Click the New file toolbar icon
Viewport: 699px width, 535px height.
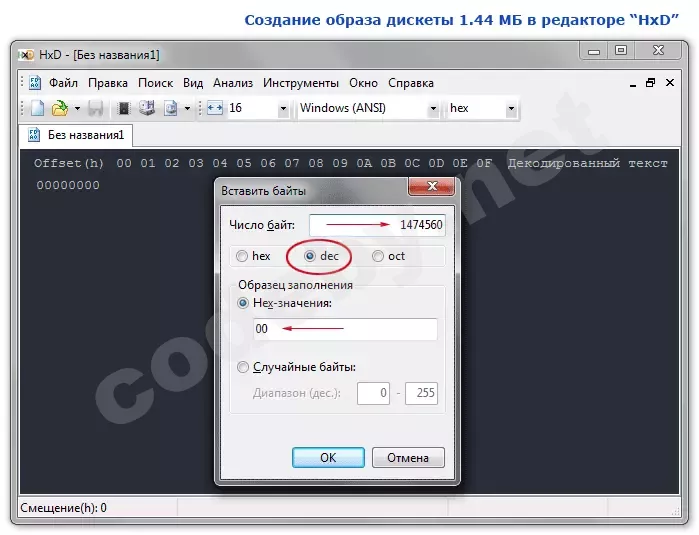(37, 108)
